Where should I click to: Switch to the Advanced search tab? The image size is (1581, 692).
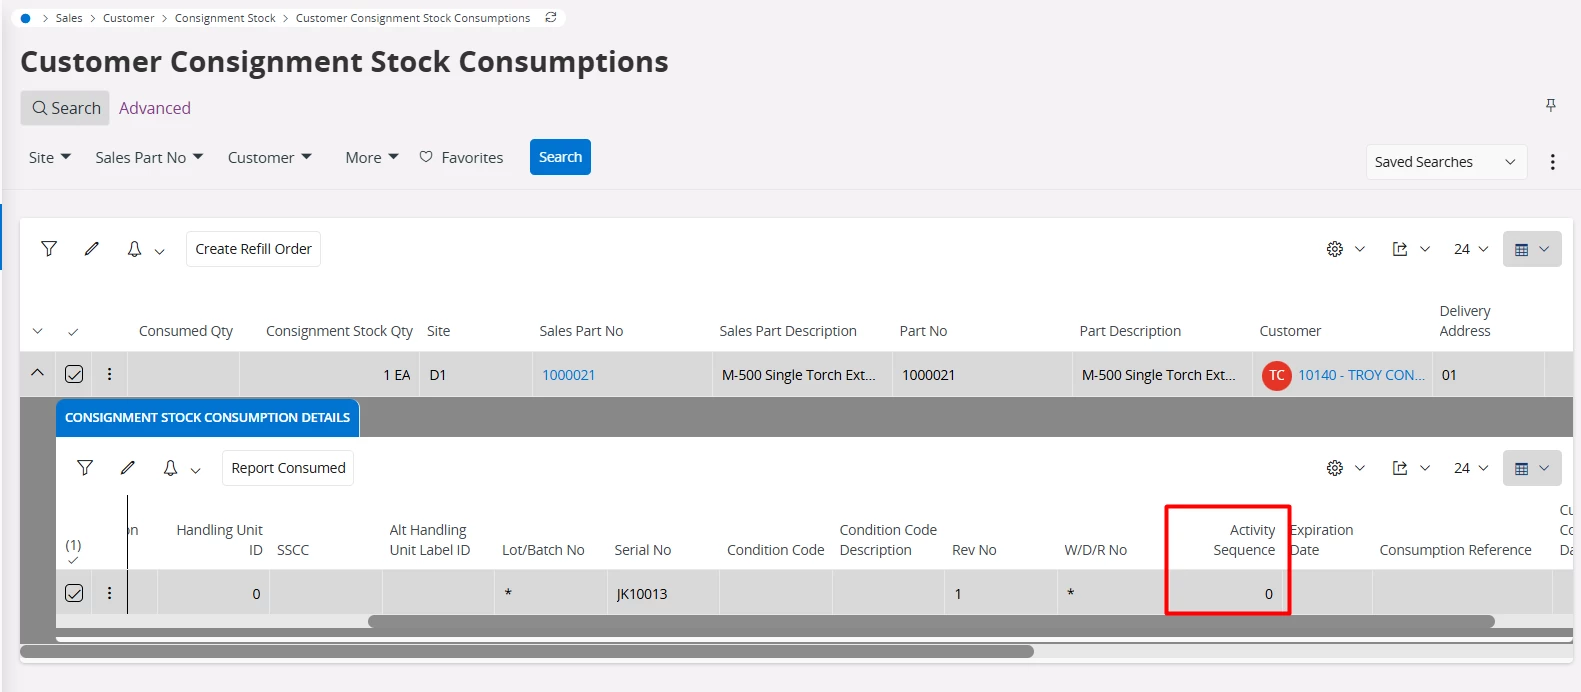154,108
